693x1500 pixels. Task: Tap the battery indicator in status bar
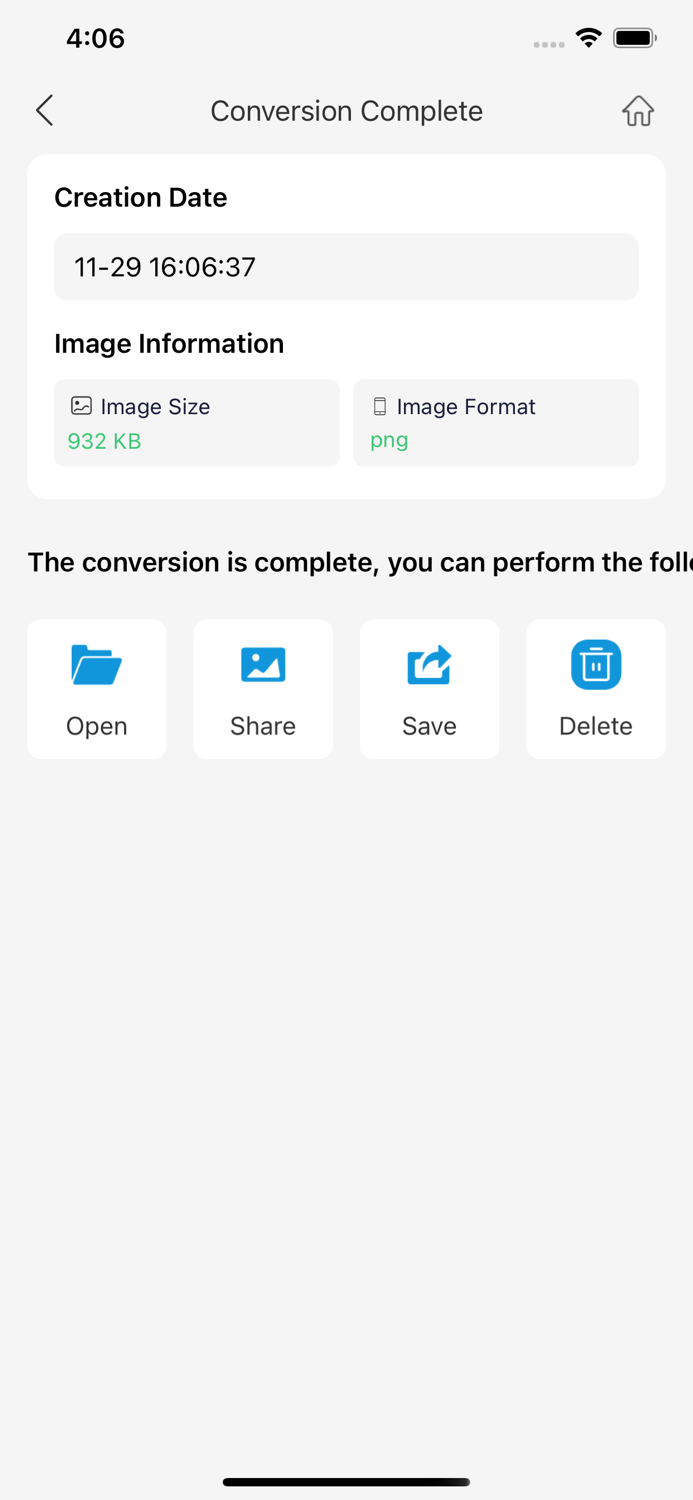pyautogui.click(x=635, y=37)
